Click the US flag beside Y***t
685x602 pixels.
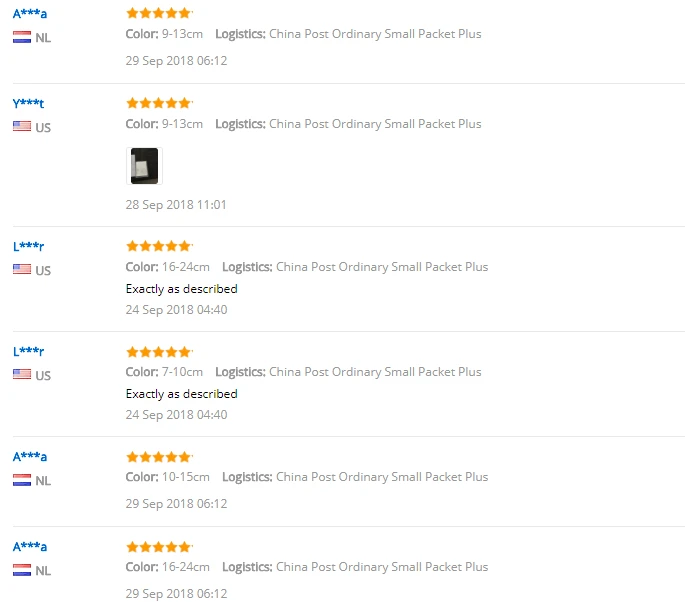point(22,127)
